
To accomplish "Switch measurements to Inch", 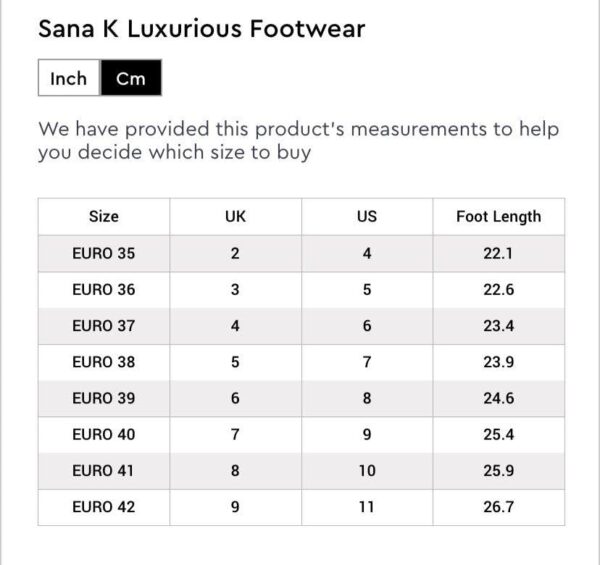I will pyautogui.click(x=69, y=79).
